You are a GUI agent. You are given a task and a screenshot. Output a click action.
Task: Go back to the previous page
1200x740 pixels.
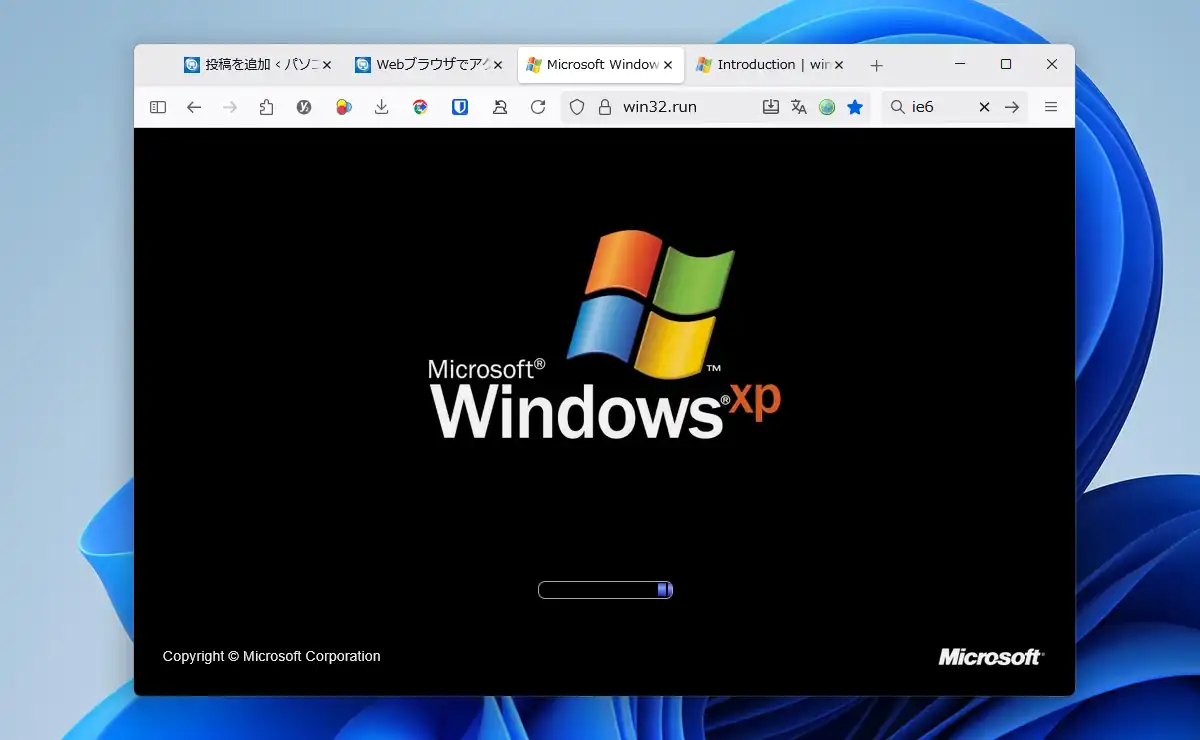194,107
